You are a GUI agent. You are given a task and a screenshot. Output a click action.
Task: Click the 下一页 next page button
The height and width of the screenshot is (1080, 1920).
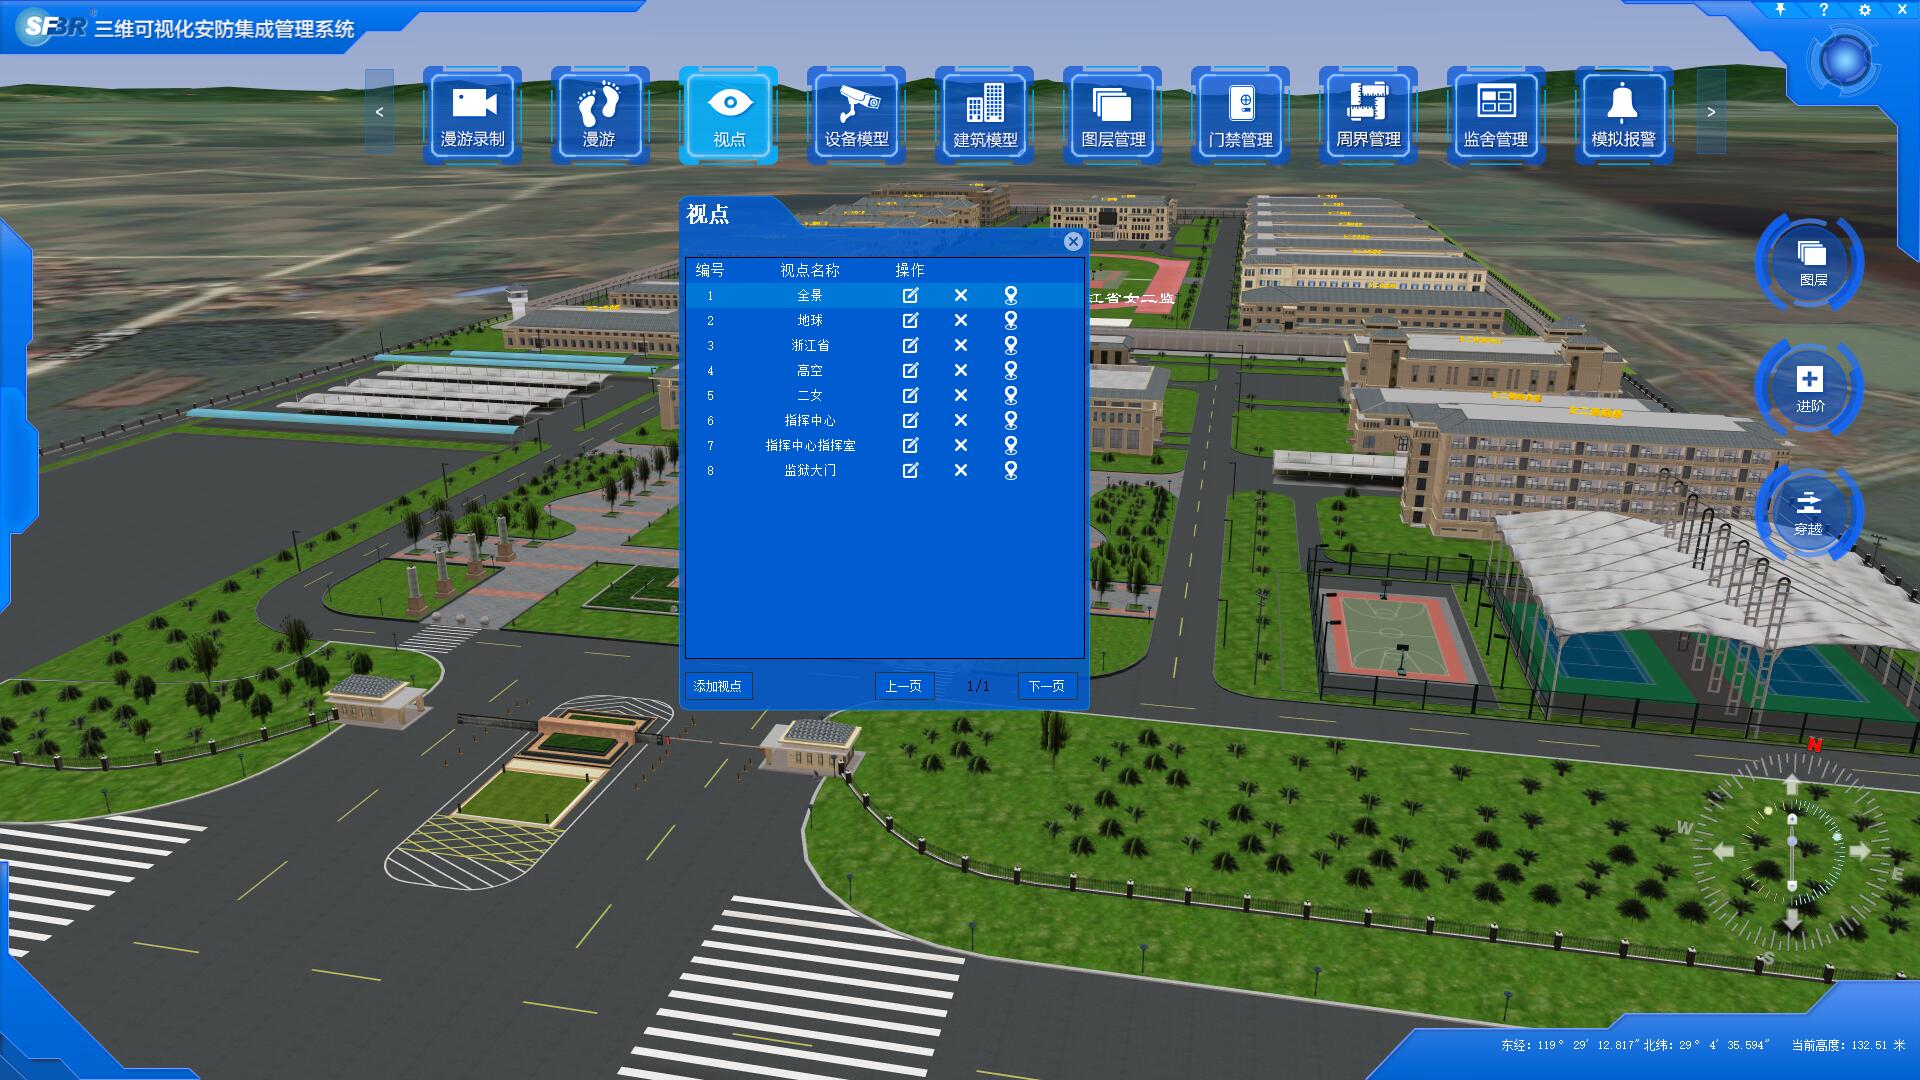point(1046,686)
